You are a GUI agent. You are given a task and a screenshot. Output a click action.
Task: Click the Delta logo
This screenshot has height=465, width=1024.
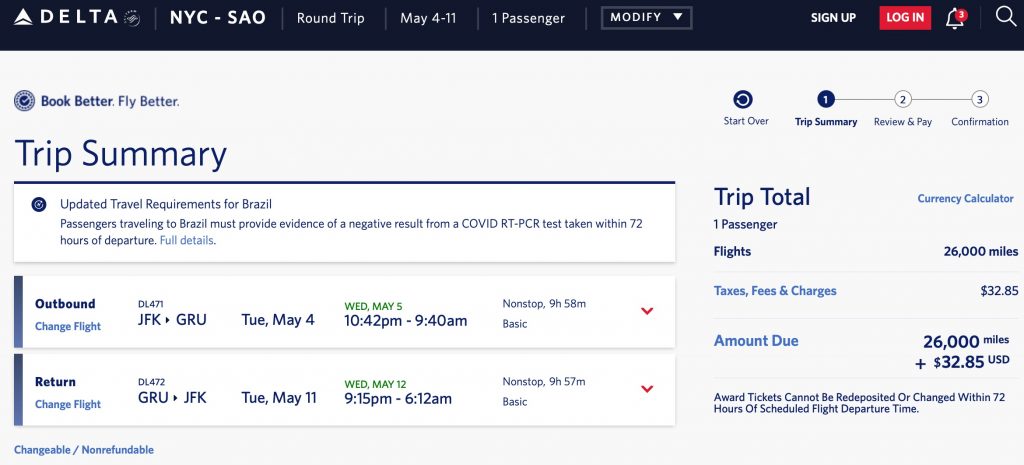click(65, 18)
